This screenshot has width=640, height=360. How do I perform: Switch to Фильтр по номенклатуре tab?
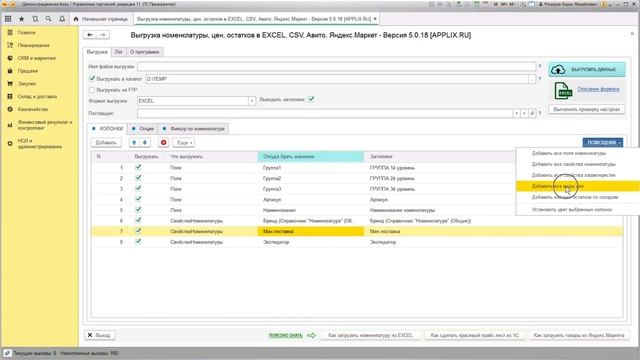(x=193, y=129)
